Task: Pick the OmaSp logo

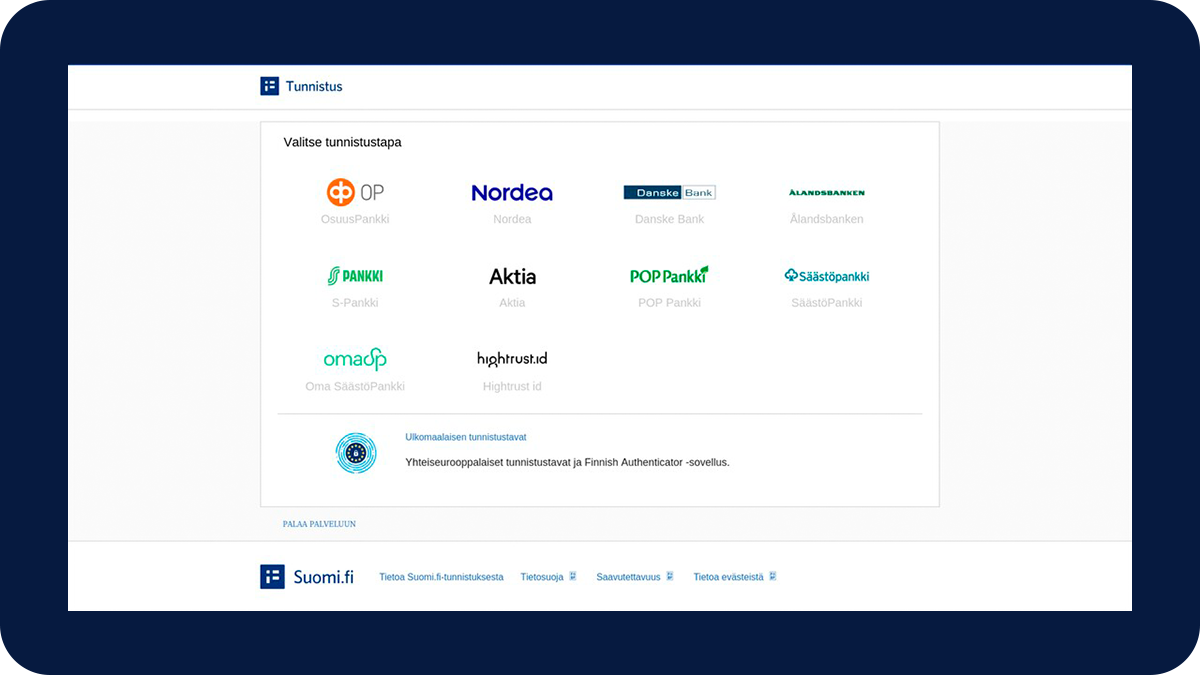Action: [355, 359]
